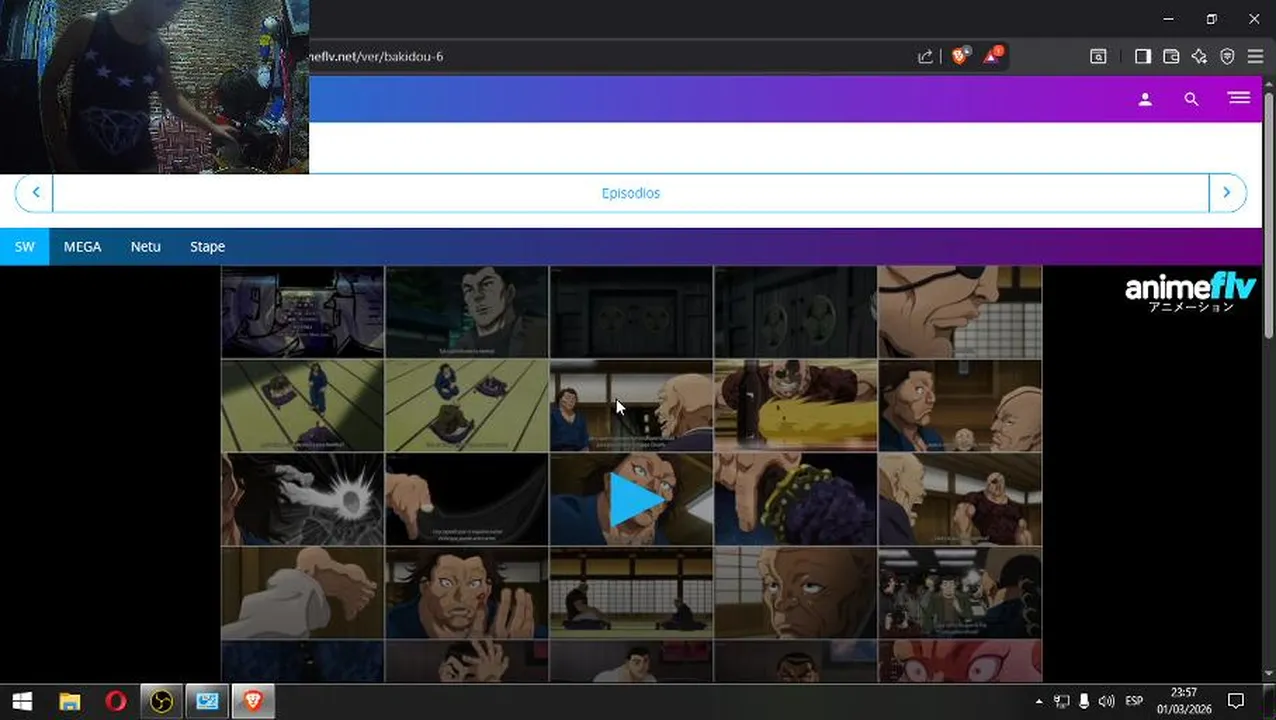
Task: Click the animeflv logo in the player
Action: point(1190,291)
